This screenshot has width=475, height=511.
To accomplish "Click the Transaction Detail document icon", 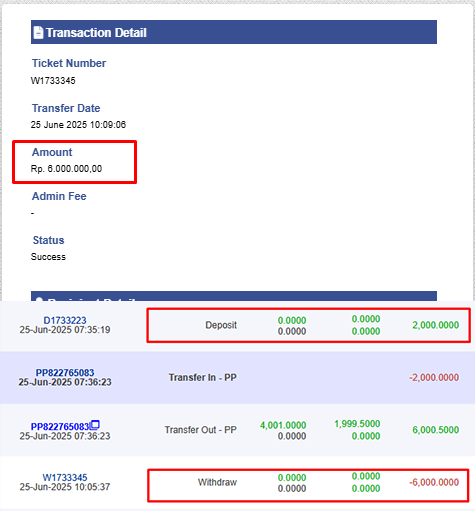I will tap(38, 33).
